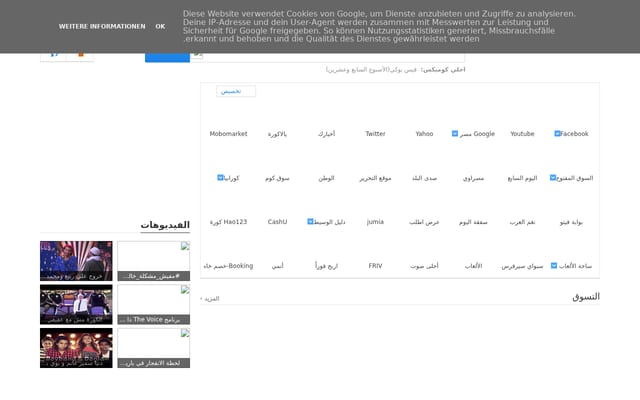The height and width of the screenshot is (400, 640).
Task: Open the اربح فوراً link
Action: pos(327,266)
